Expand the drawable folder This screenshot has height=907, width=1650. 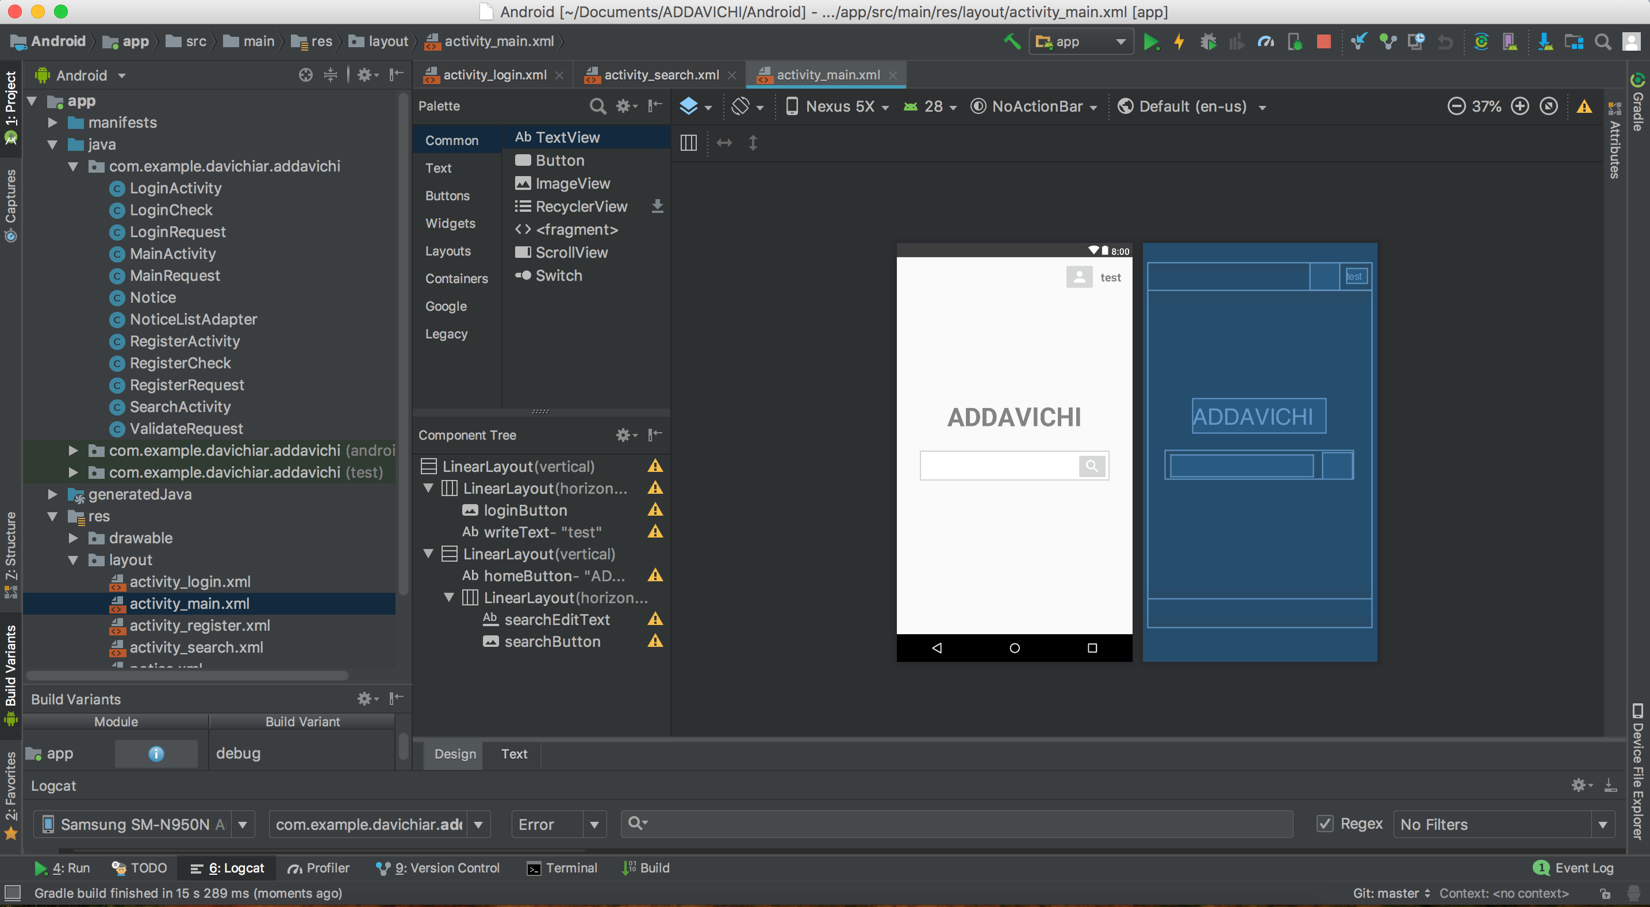(73, 538)
